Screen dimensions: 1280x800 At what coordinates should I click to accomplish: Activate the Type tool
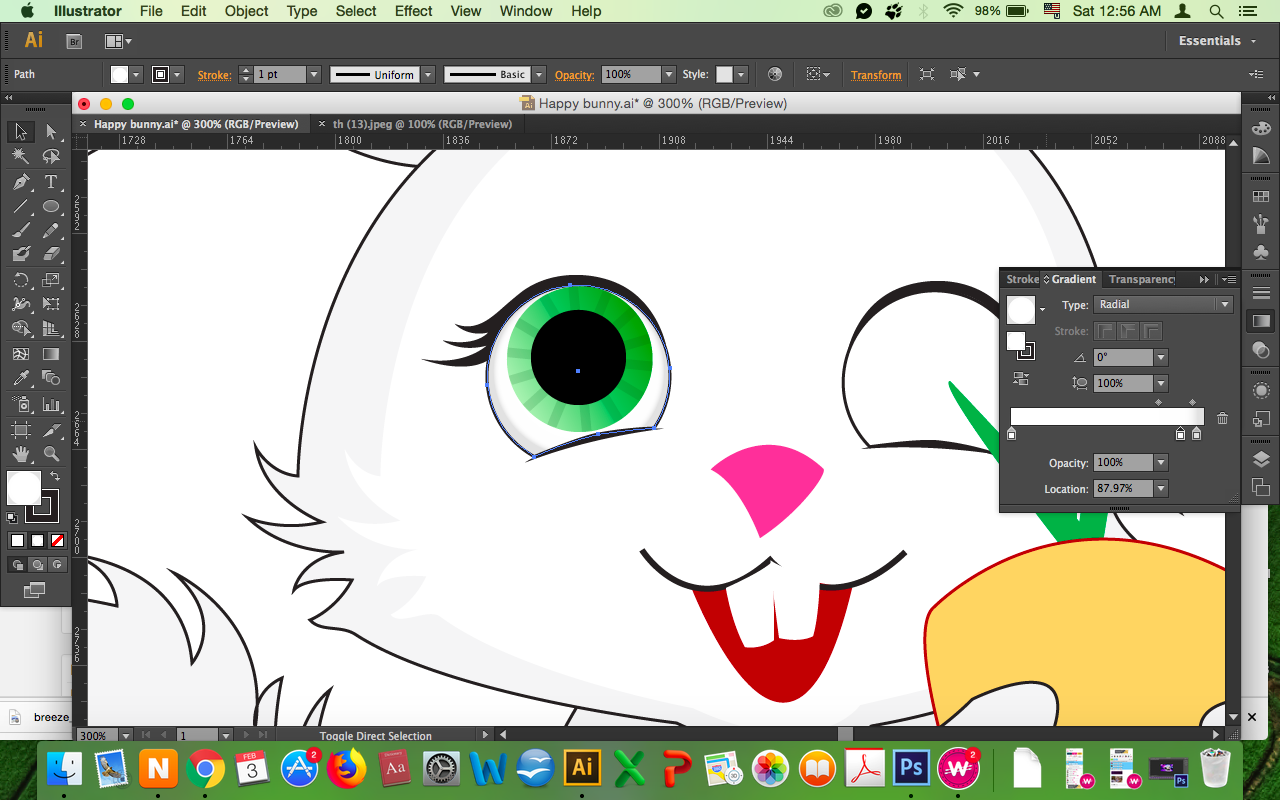click(x=51, y=182)
